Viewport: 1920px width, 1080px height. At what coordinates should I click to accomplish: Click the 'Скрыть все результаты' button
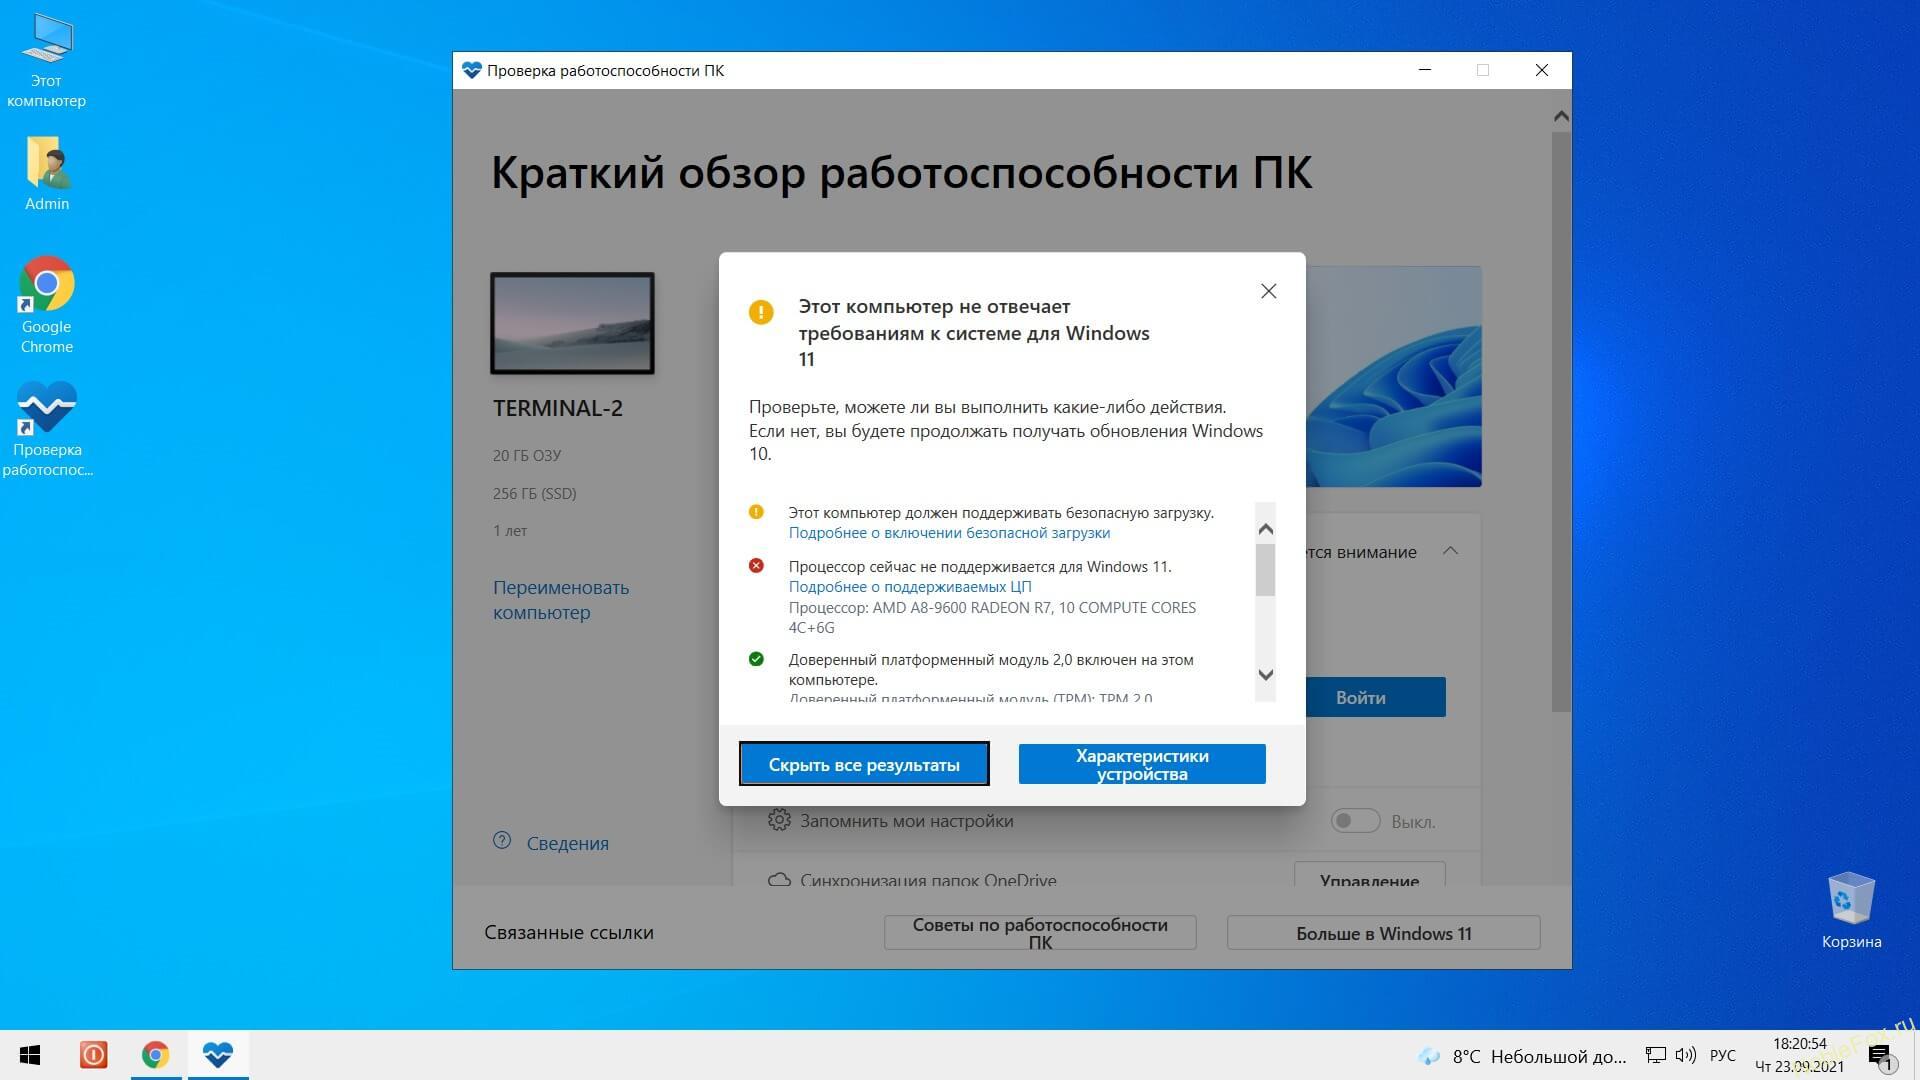pos(864,764)
